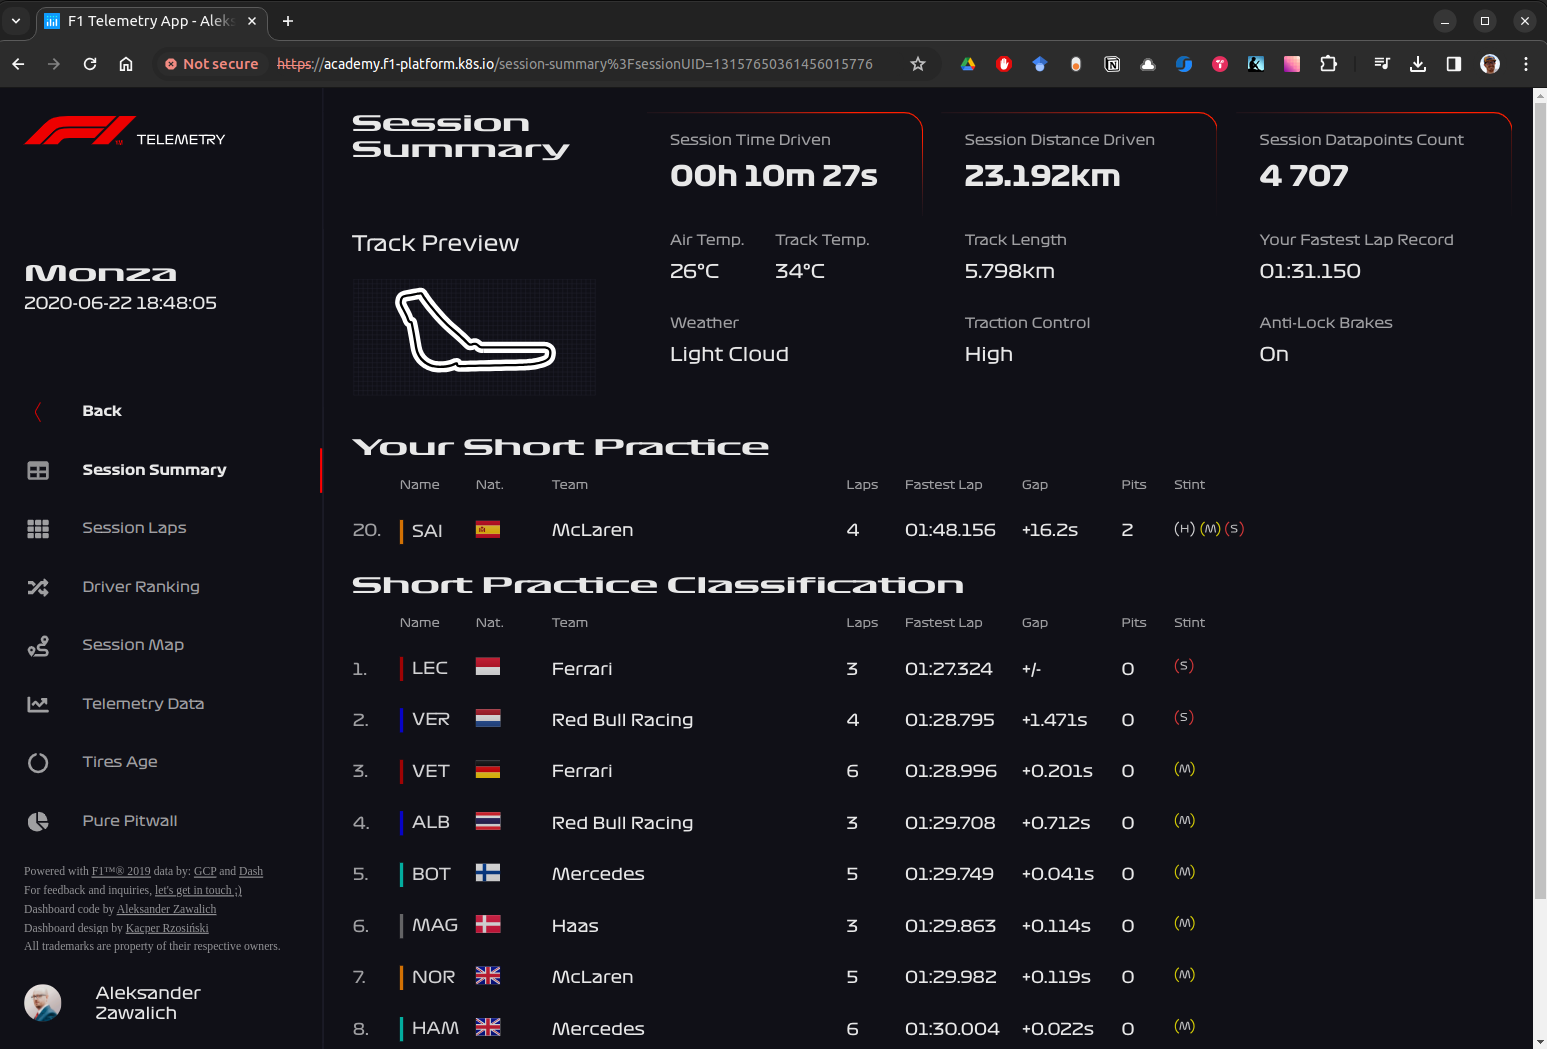Open the F1 2019 link in footer
Viewport: 1547px width, 1049px height.
(x=121, y=871)
